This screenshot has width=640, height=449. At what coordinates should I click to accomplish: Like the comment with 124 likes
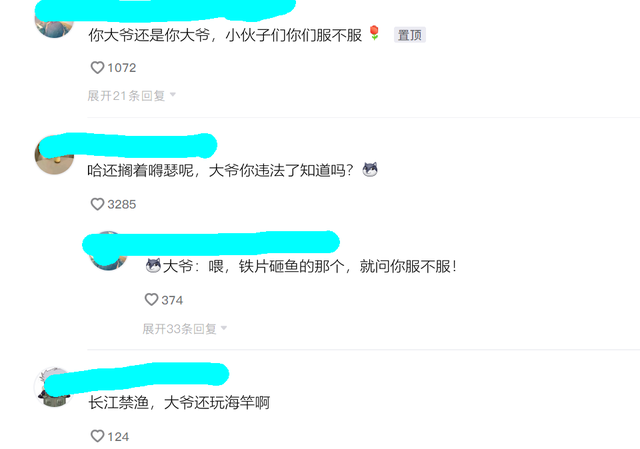click(x=97, y=436)
